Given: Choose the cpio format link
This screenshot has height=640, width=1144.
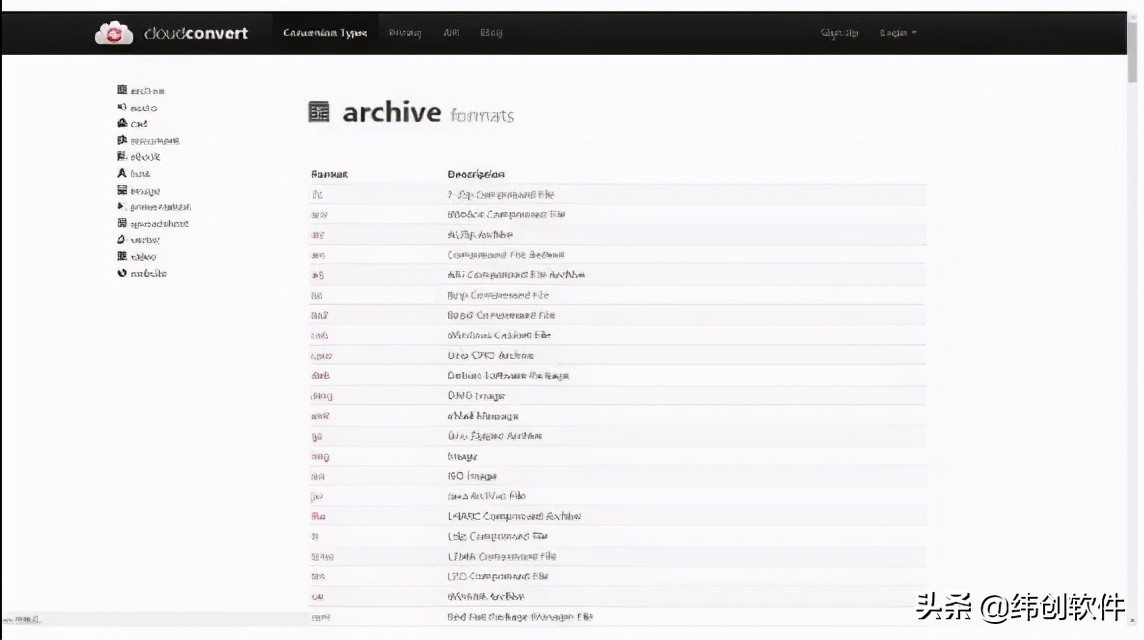Looking at the screenshot, I should coord(321,356).
